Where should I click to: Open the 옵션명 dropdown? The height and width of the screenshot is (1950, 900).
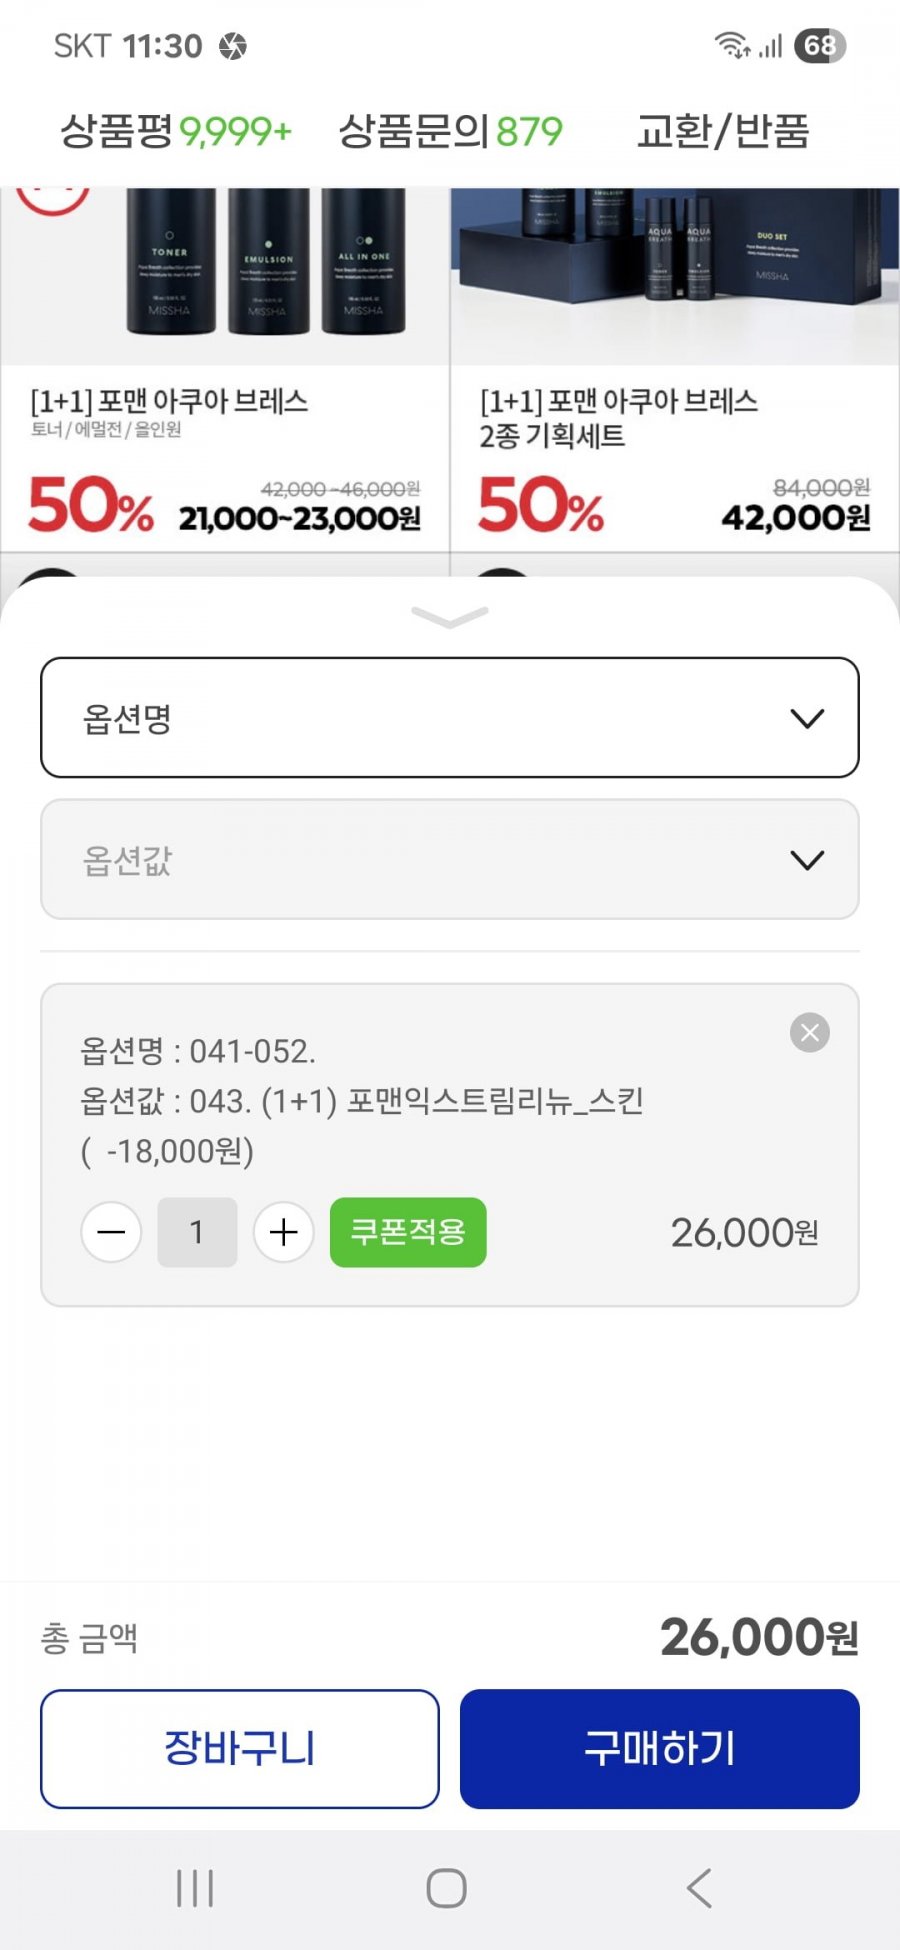click(450, 717)
